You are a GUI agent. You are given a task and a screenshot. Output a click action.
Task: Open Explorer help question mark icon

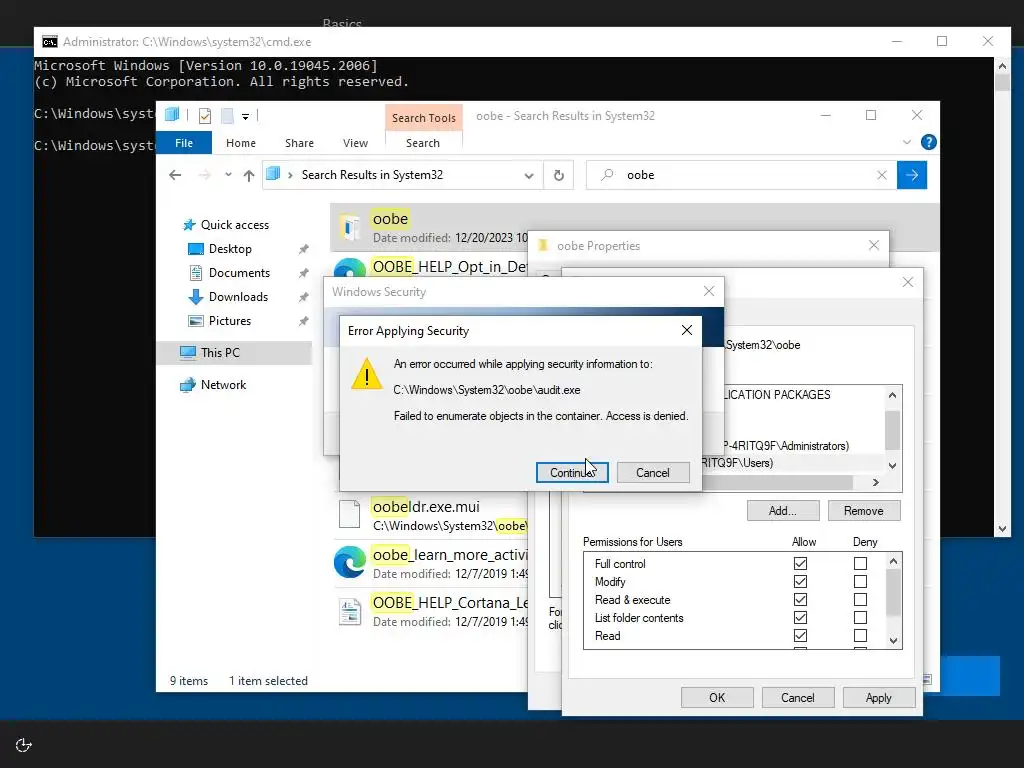click(x=928, y=142)
